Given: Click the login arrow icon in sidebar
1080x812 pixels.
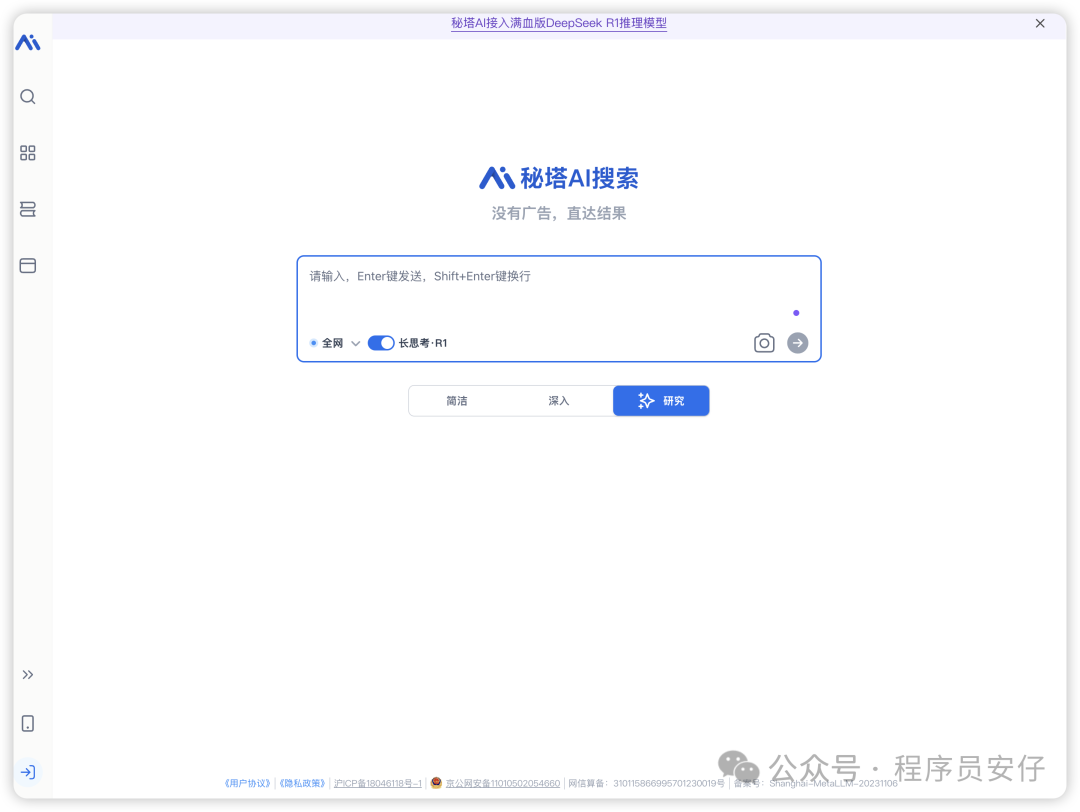Looking at the screenshot, I should tap(28, 772).
